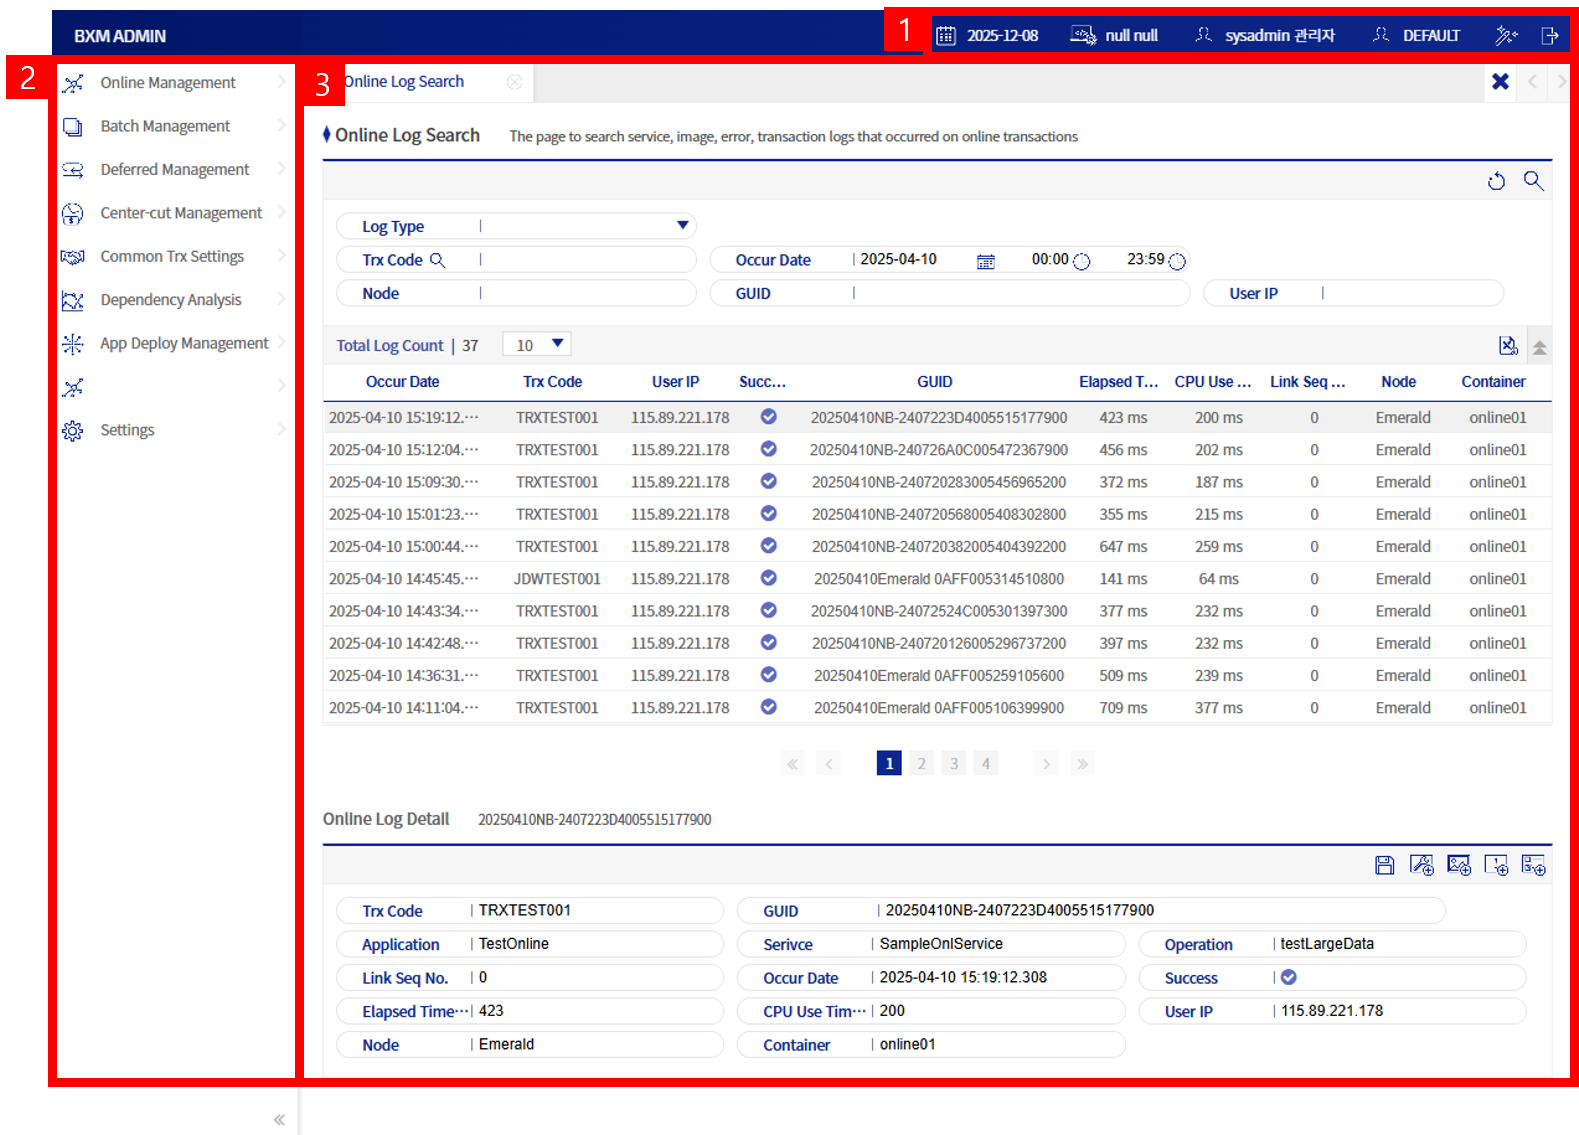The width and height of the screenshot is (1579, 1135).
Task: Click the logout door icon in the header
Action: click(x=1550, y=36)
